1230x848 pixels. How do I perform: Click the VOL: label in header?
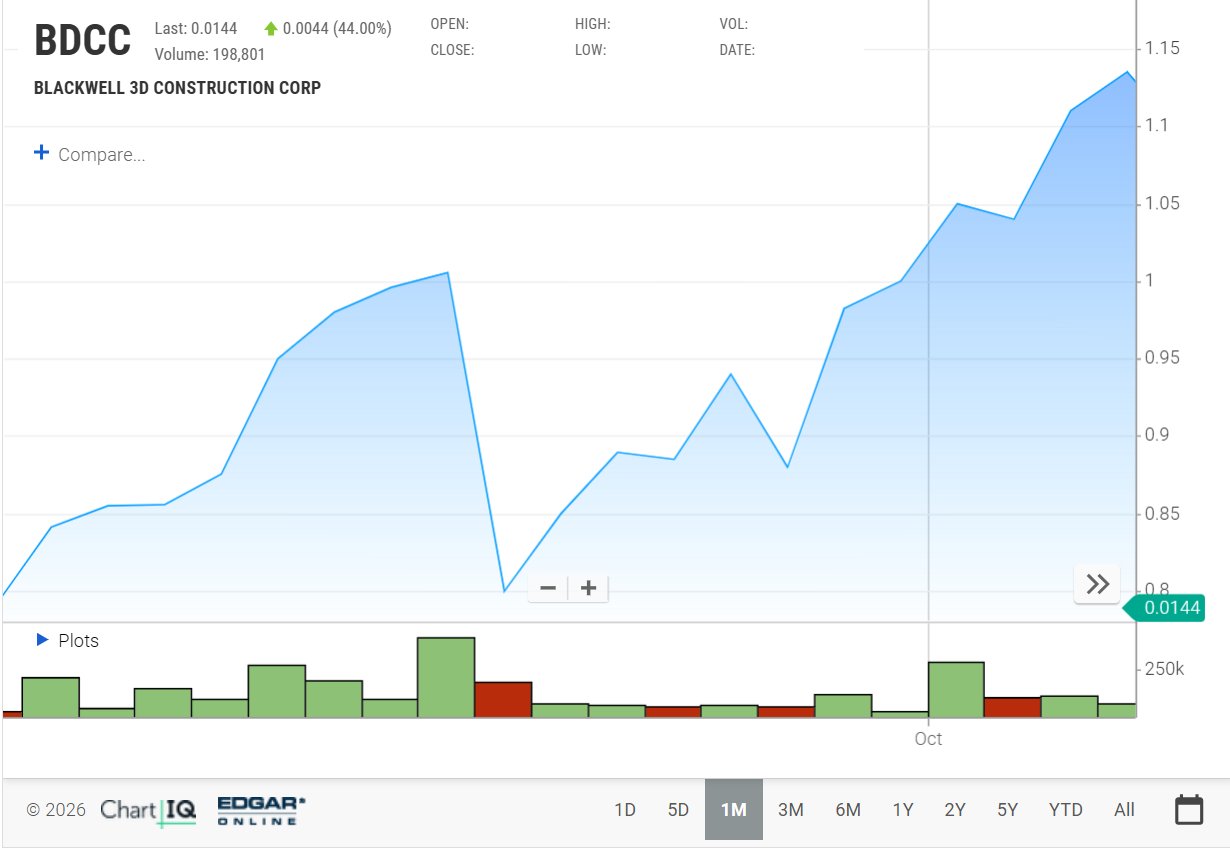pyautogui.click(x=734, y=24)
